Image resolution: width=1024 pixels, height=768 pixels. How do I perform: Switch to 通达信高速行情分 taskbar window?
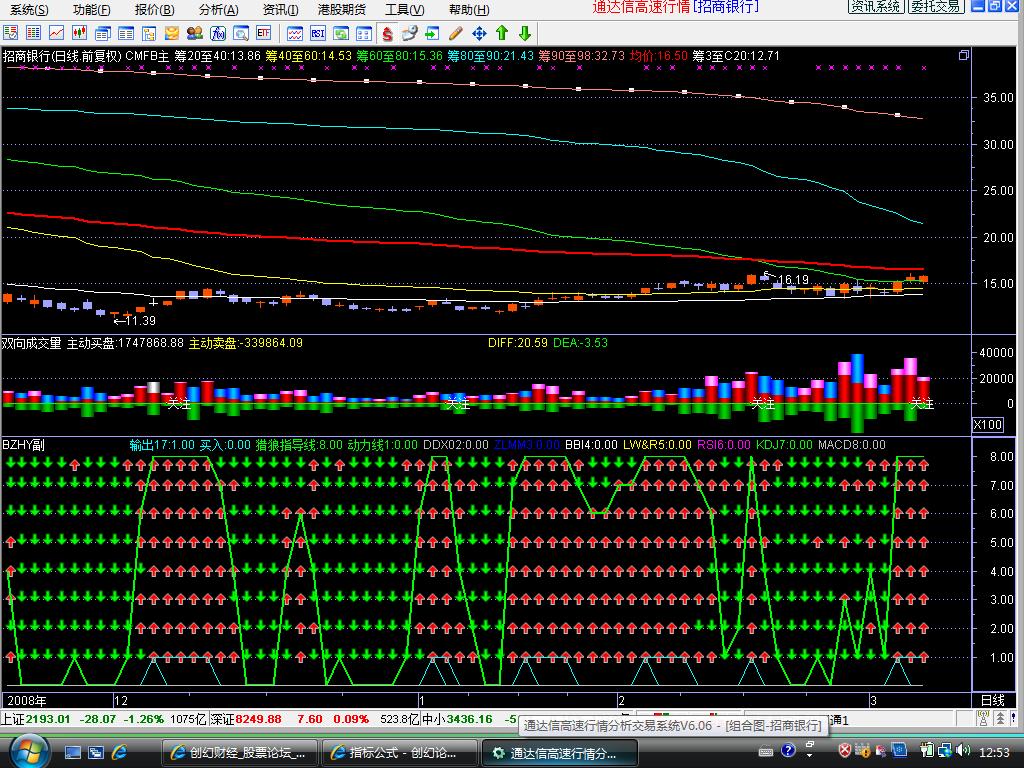(x=559, y=753)
